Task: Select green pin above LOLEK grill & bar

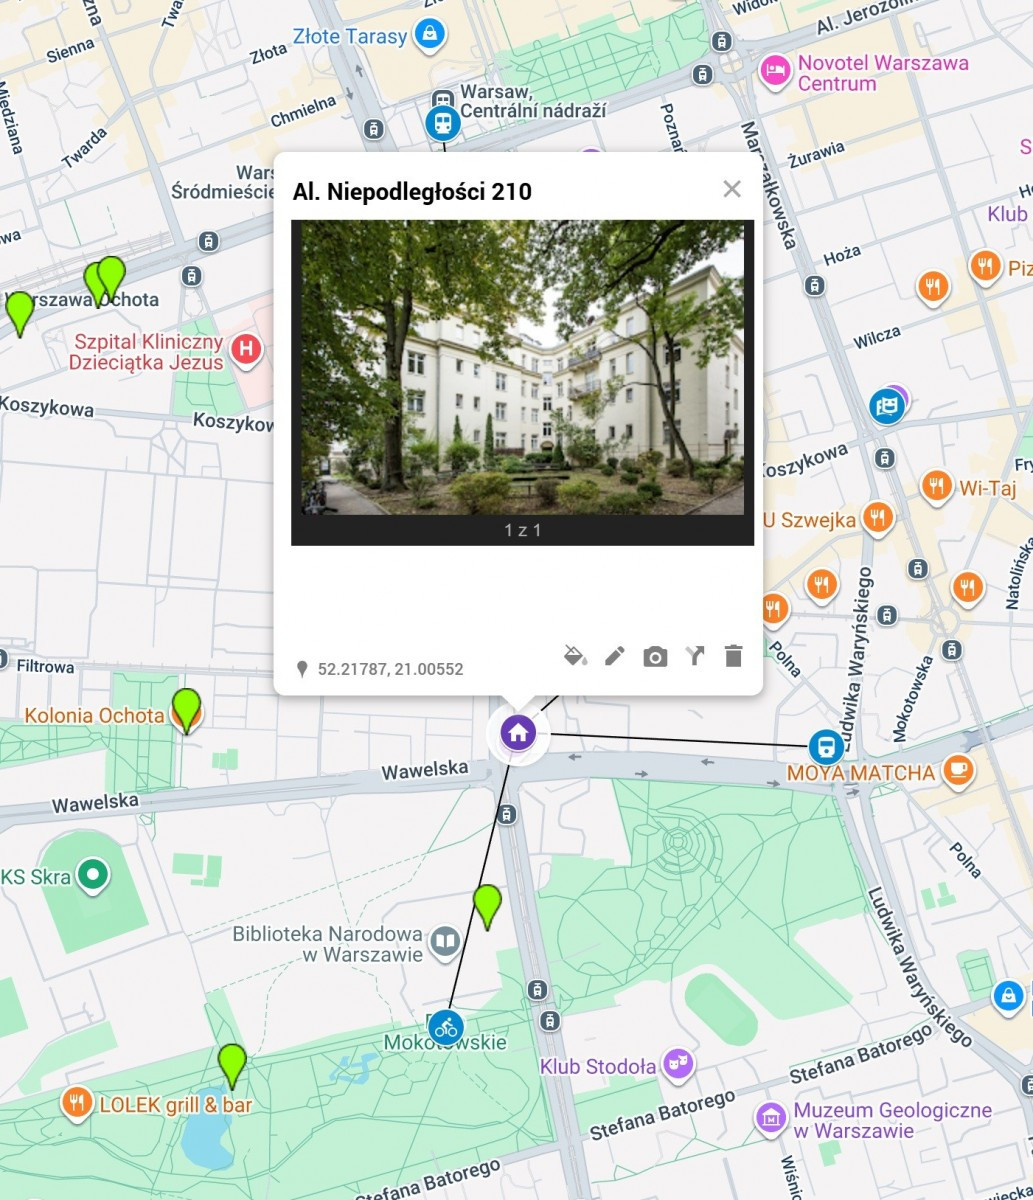Action: point(232,1064)
